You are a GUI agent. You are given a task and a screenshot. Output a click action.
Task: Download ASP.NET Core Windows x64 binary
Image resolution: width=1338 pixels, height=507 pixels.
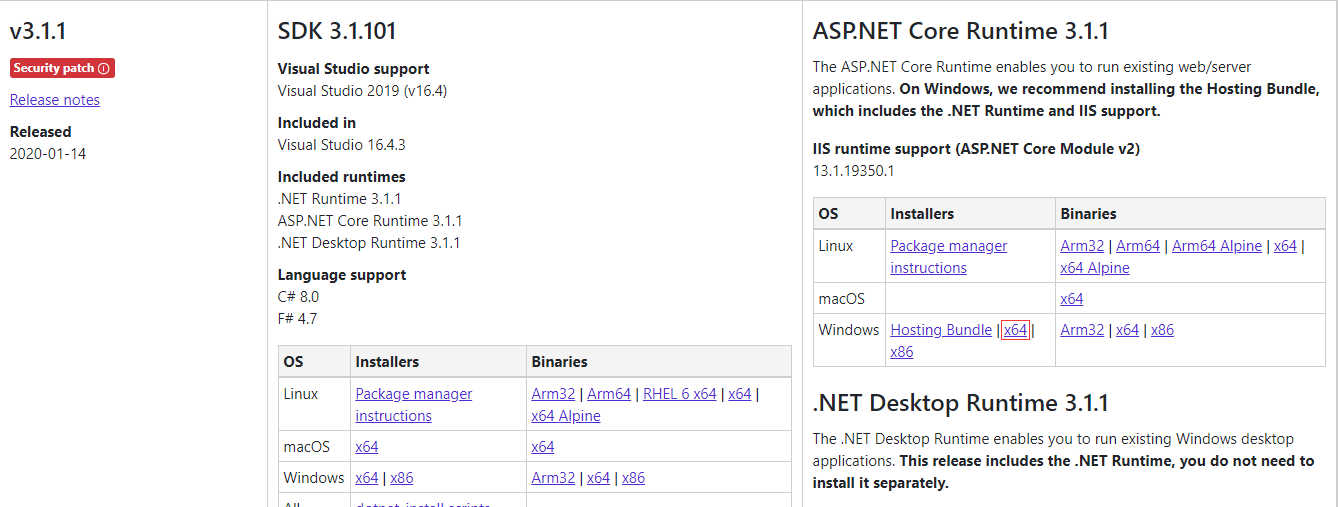1128,330
